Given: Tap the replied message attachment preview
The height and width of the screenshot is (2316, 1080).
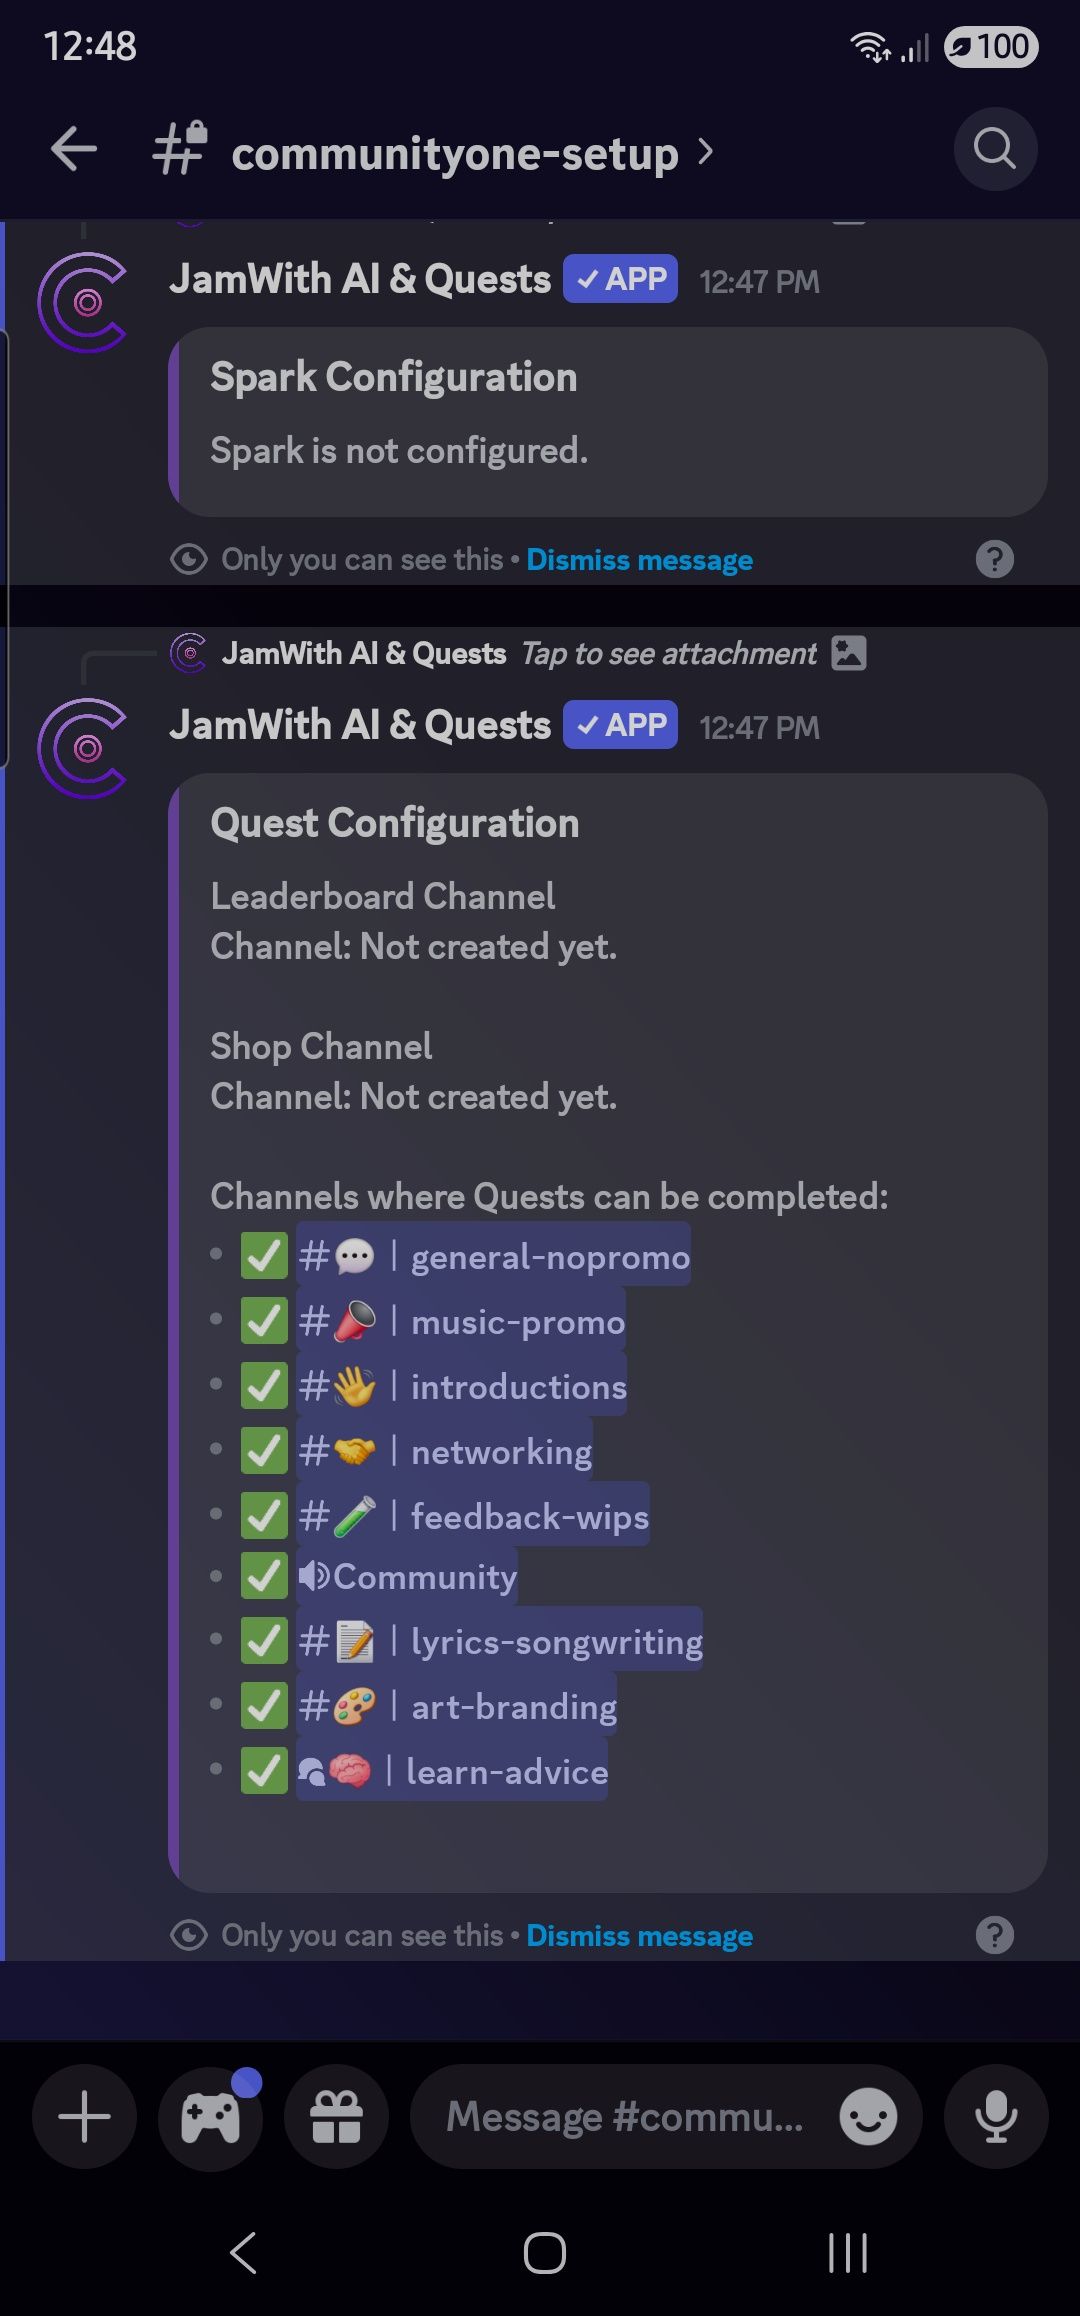Looking at the screenshot, I should point(668,654).
